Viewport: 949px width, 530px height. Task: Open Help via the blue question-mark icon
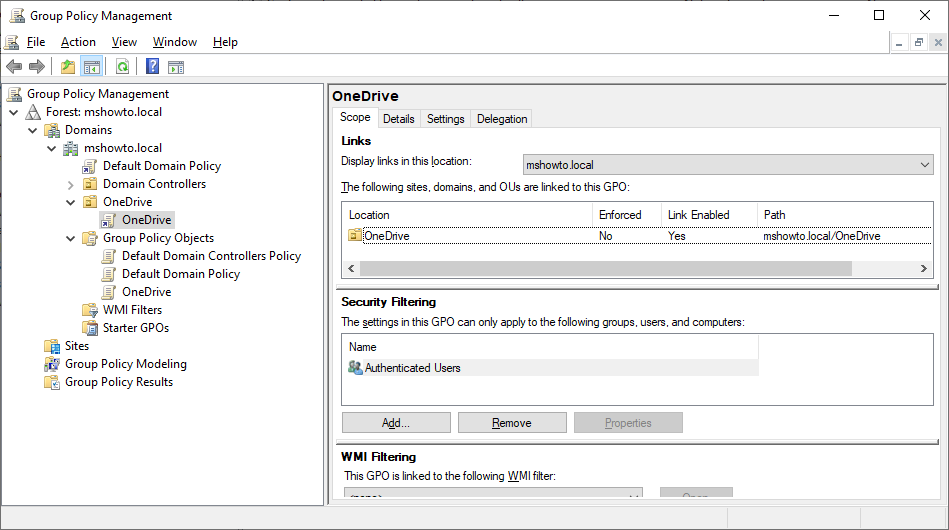153,66
